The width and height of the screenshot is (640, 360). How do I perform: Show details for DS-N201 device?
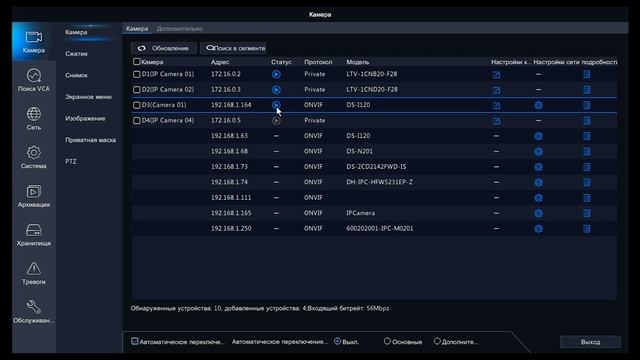(x=587, y=151)
